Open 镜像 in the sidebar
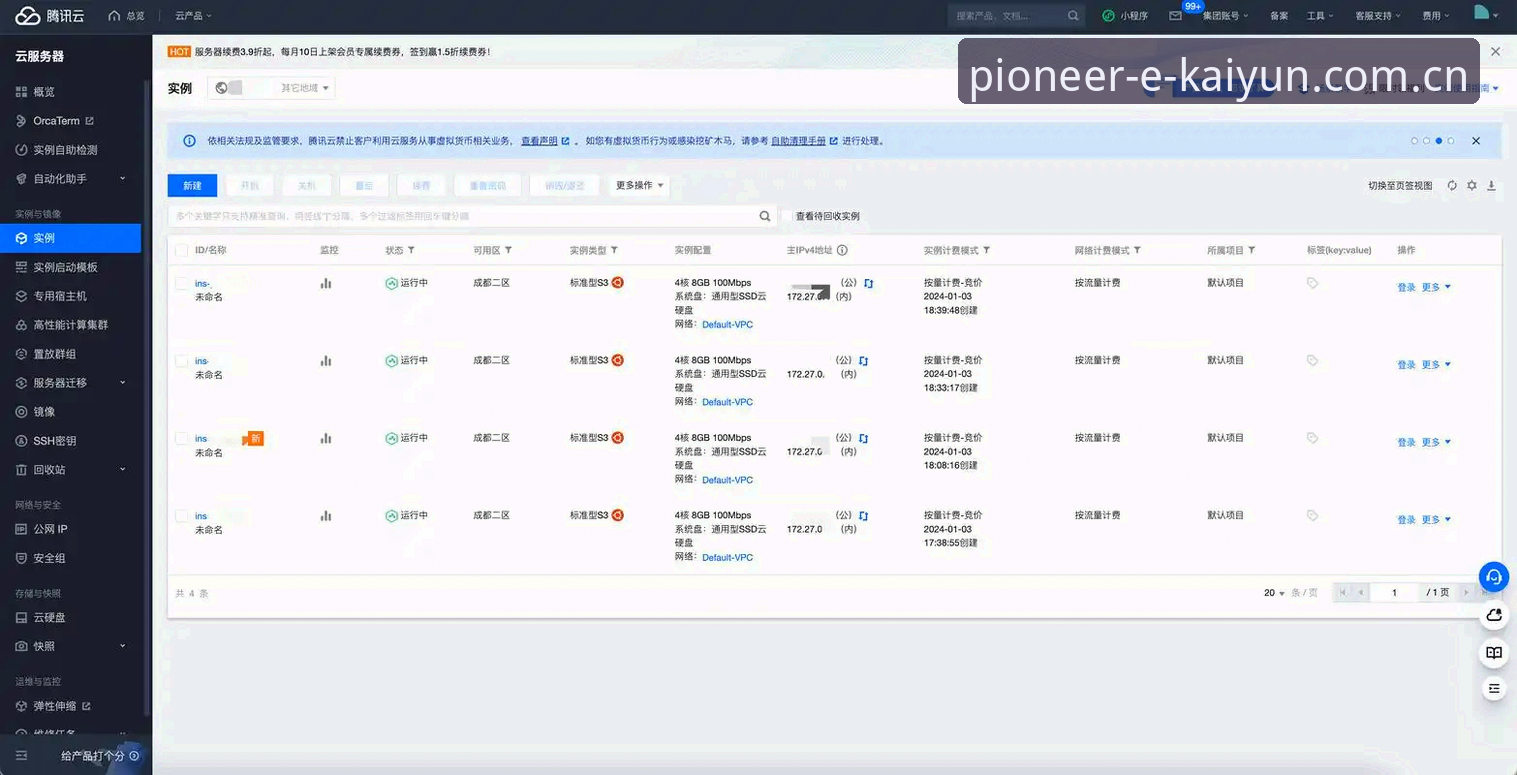 [x=44, y=412]
